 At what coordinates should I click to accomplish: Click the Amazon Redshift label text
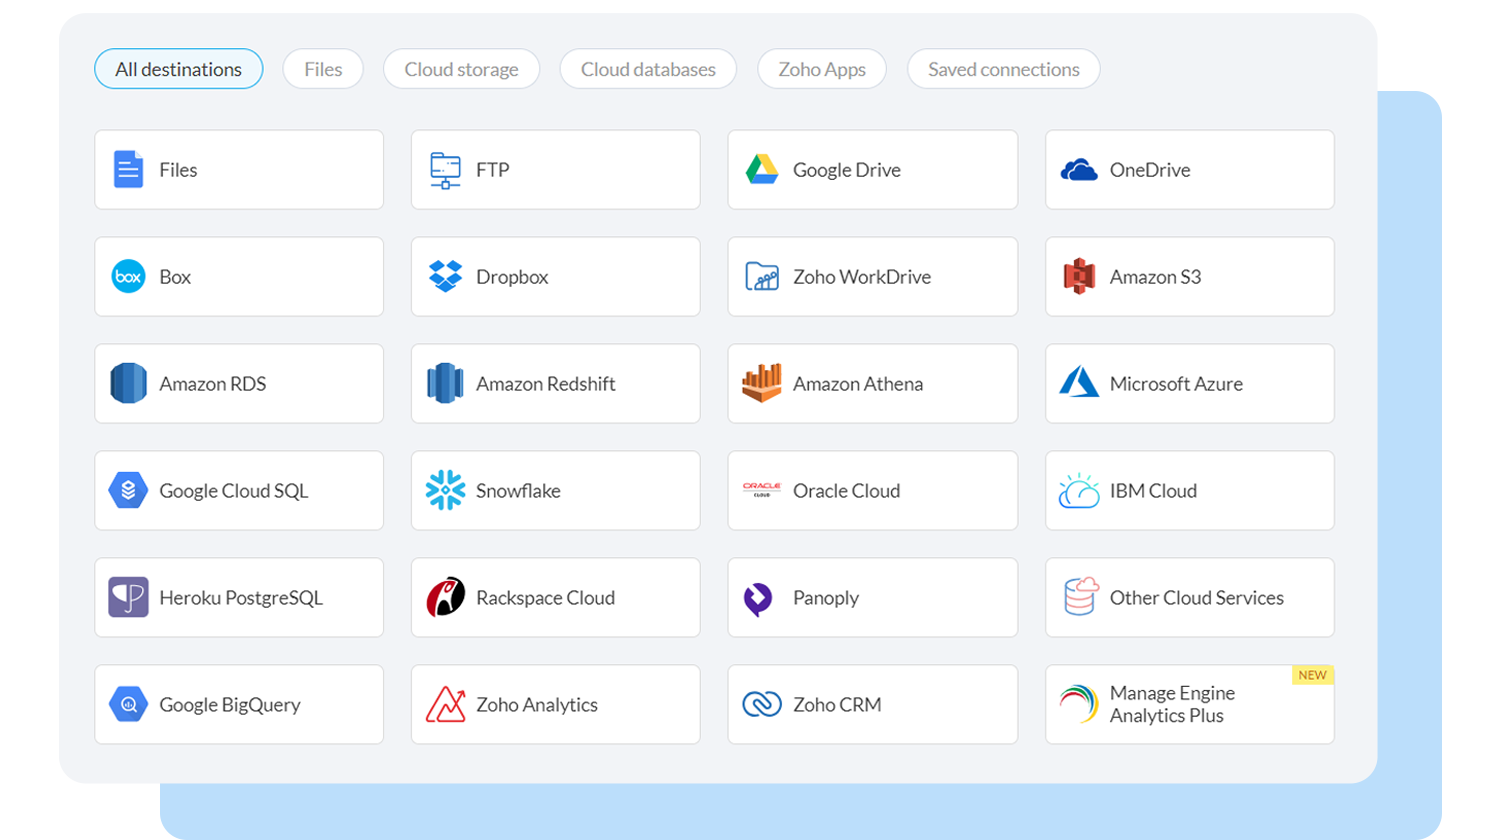pos(546,384)
